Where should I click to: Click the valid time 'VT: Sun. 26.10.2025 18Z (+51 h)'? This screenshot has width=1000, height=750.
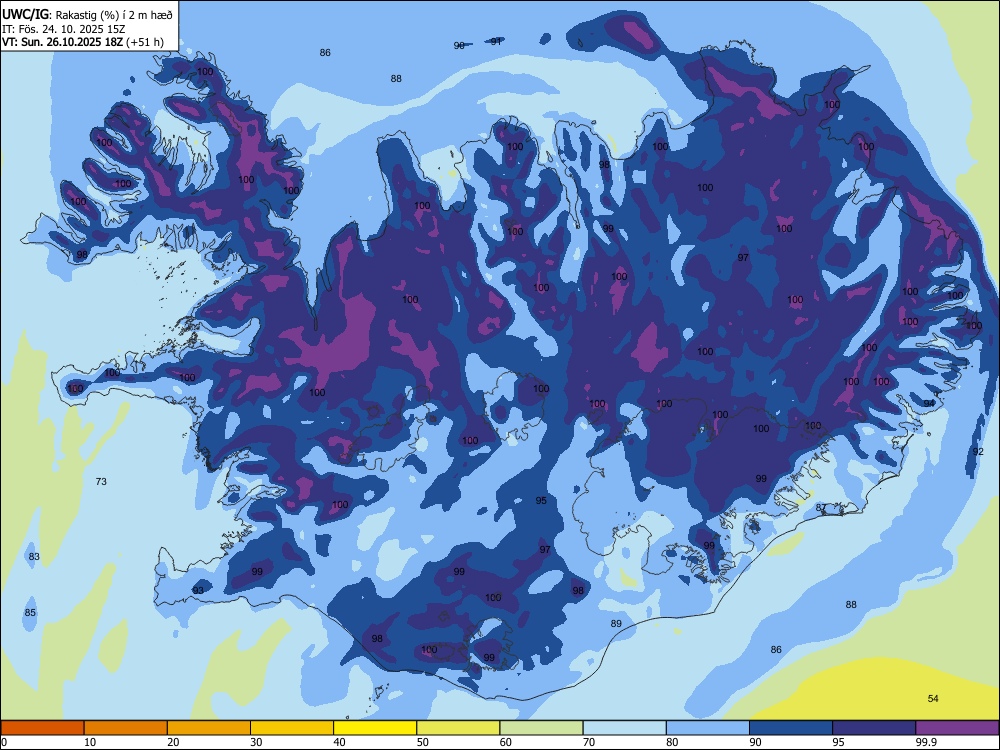pyautogui.click(x=82, y=42)
